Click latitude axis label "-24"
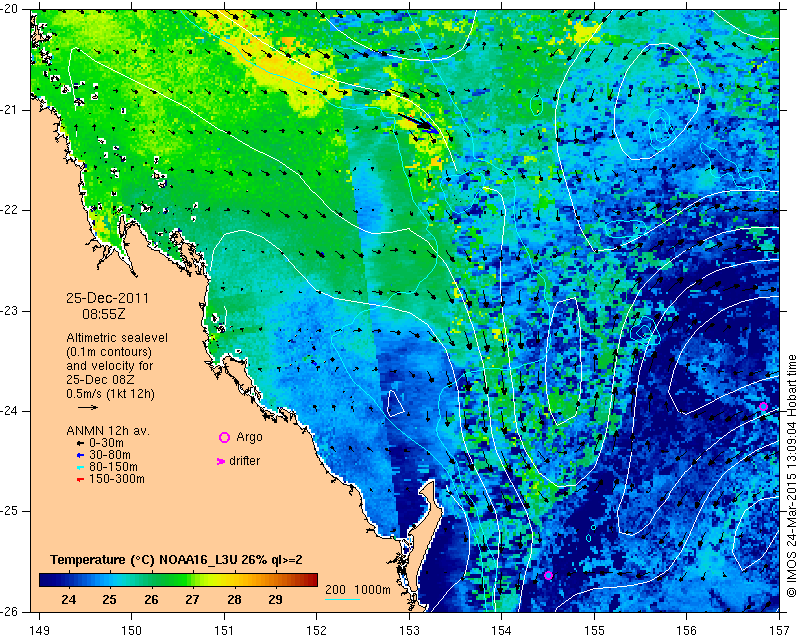800x640 pixels. (10, 411)
